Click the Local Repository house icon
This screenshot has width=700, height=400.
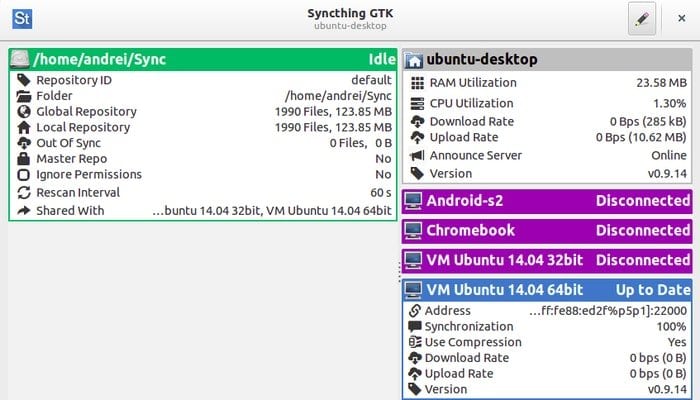click(x=24, y=127)
